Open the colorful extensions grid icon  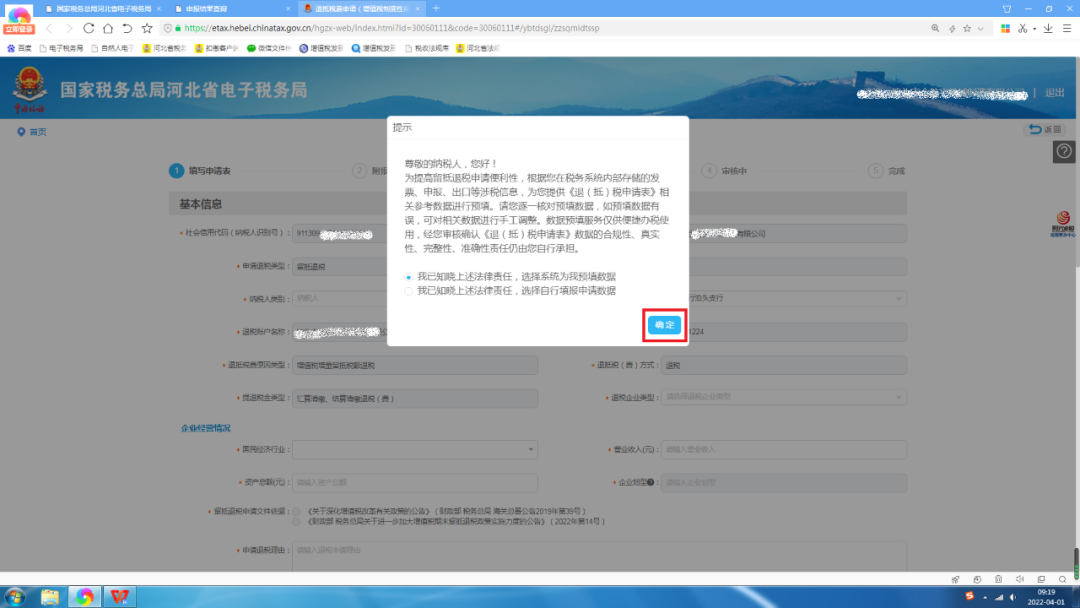1006,28
